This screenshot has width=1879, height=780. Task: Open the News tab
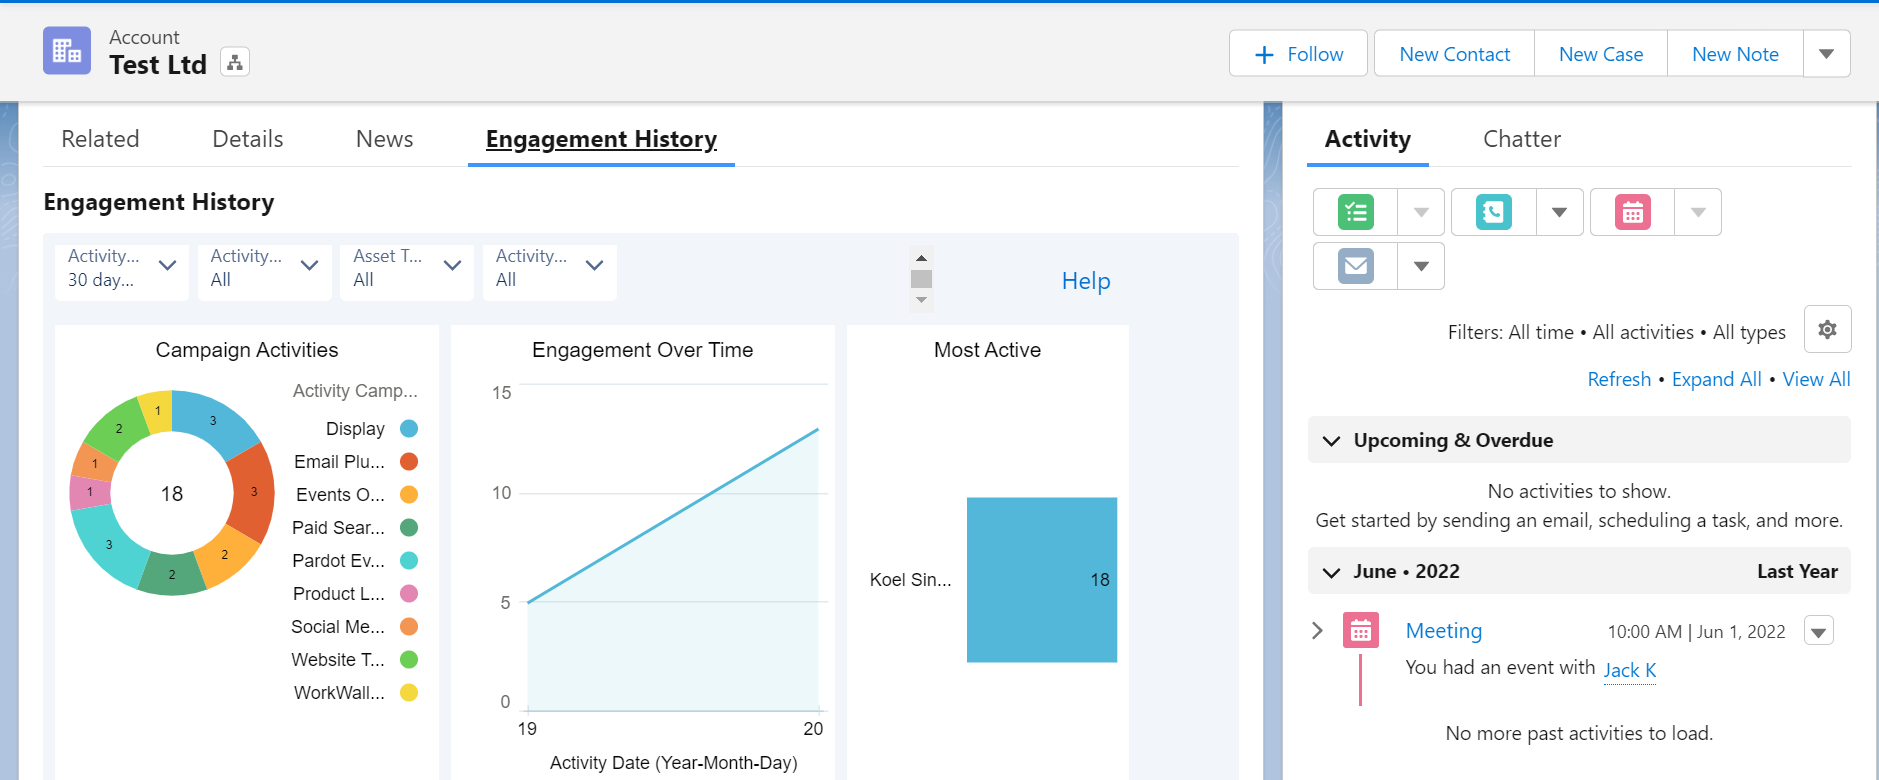(384, 139)
